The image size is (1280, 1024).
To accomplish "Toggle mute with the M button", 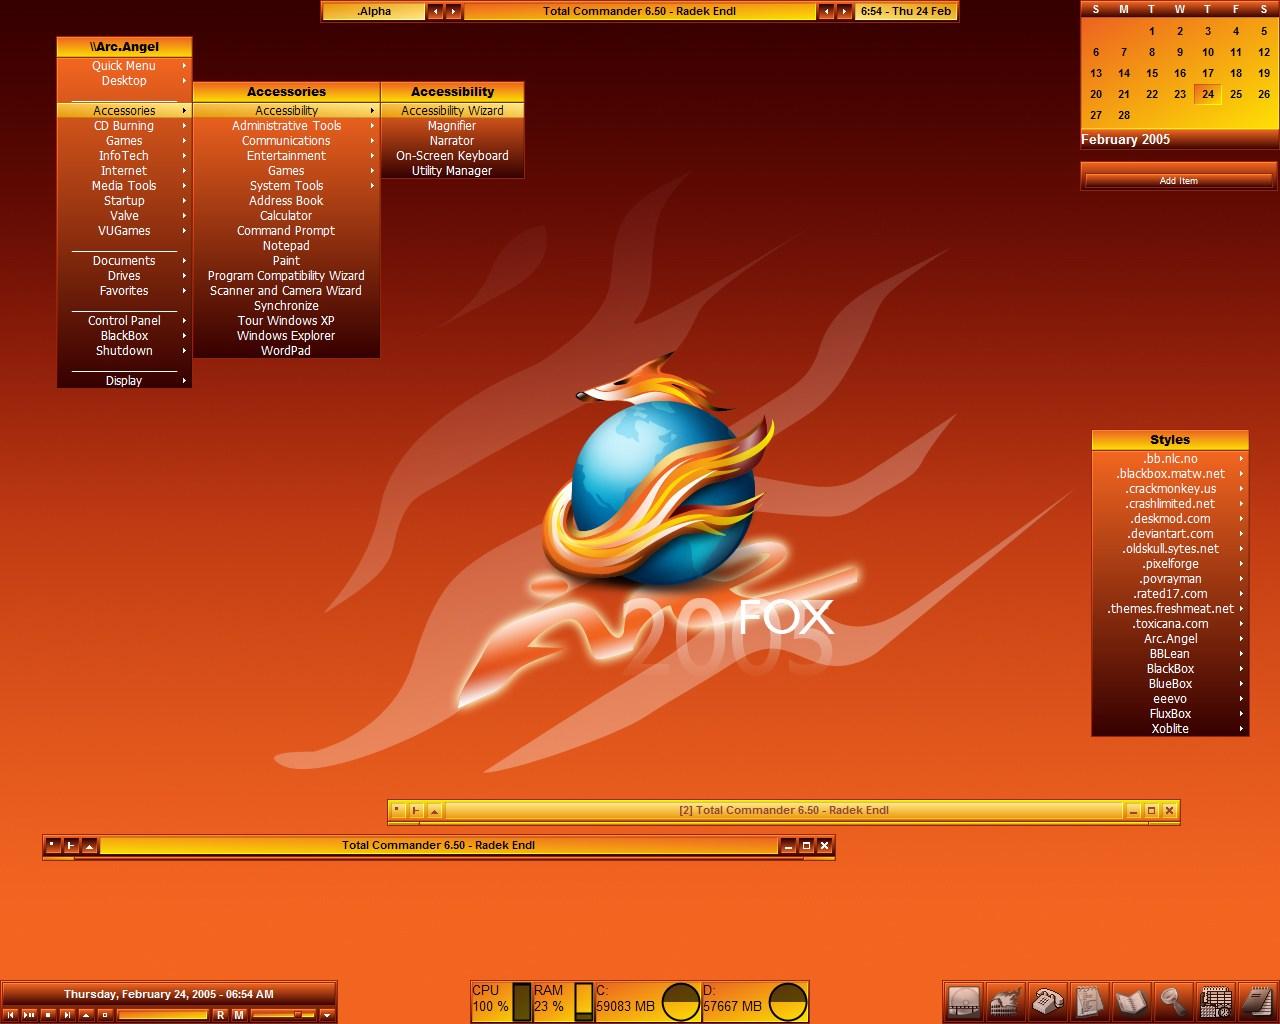I will 239,1015.
